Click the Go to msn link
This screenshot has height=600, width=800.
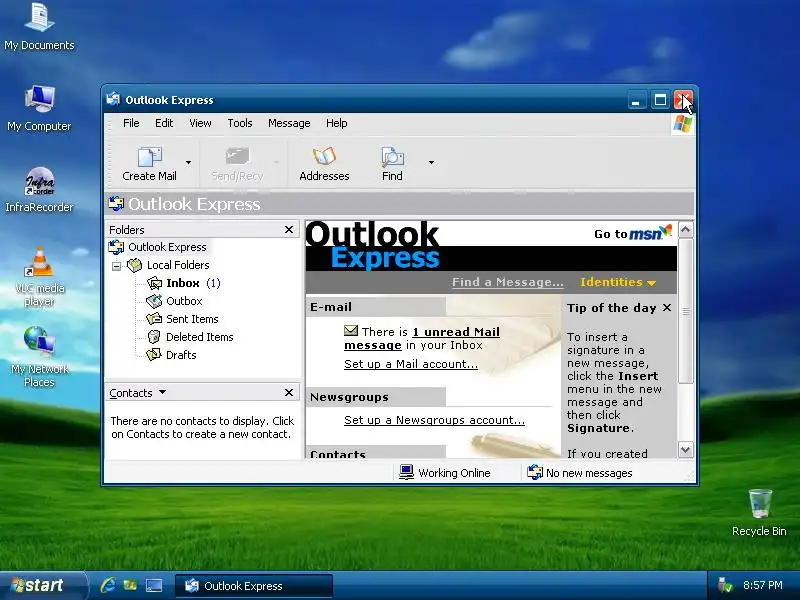[633, 233]
